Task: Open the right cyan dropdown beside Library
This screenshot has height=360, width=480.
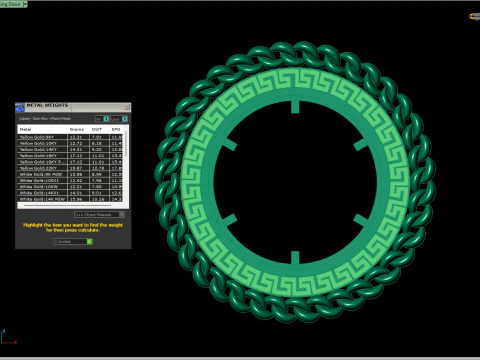Action: pyautogui.click(x=125, y=119)
